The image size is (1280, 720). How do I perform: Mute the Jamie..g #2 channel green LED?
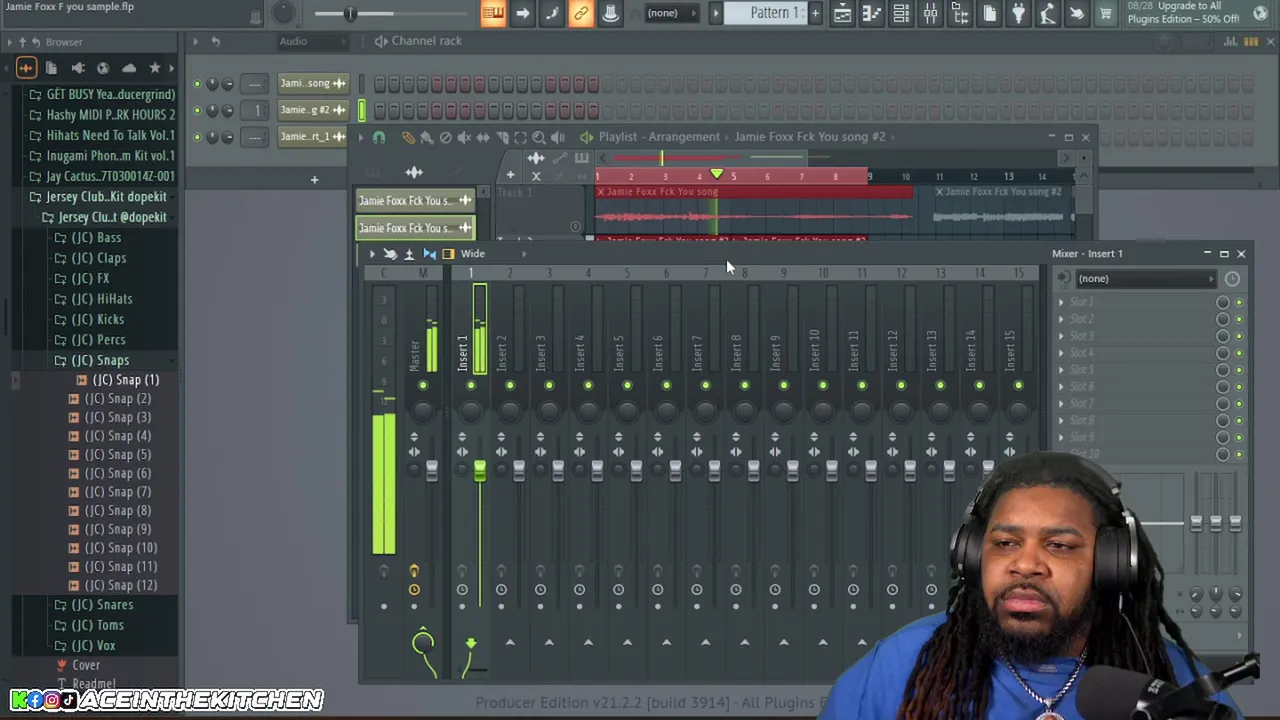(x=197, y=110)
